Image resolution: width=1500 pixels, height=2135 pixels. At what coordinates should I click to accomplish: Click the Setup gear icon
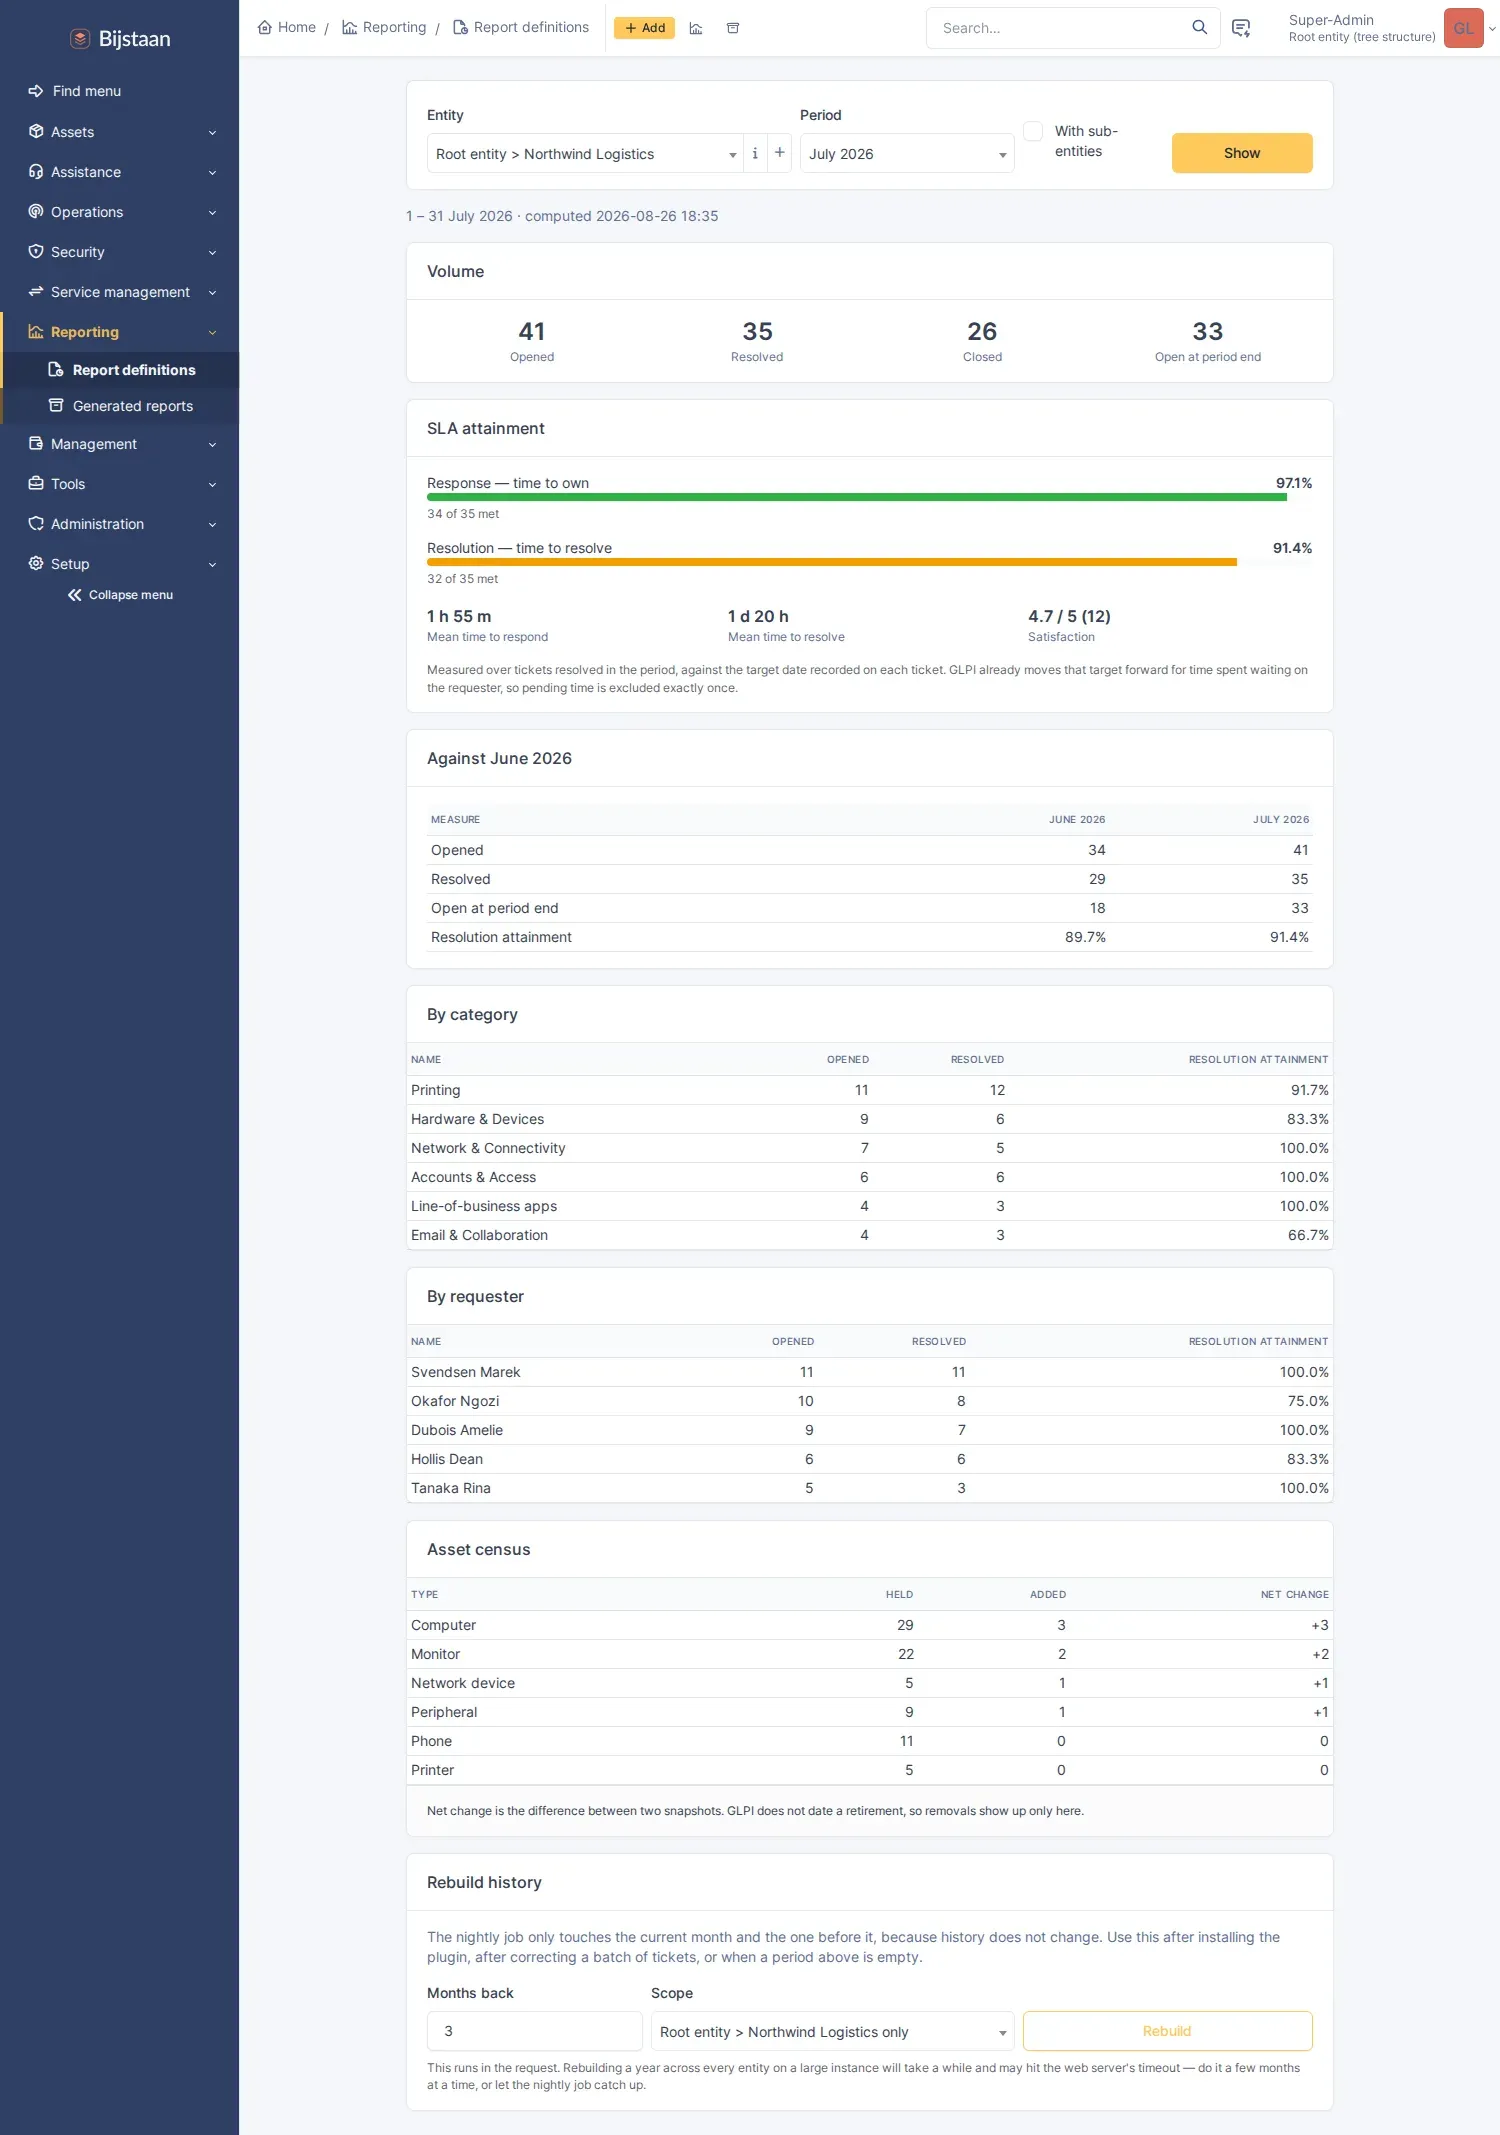tap(36, 563)
